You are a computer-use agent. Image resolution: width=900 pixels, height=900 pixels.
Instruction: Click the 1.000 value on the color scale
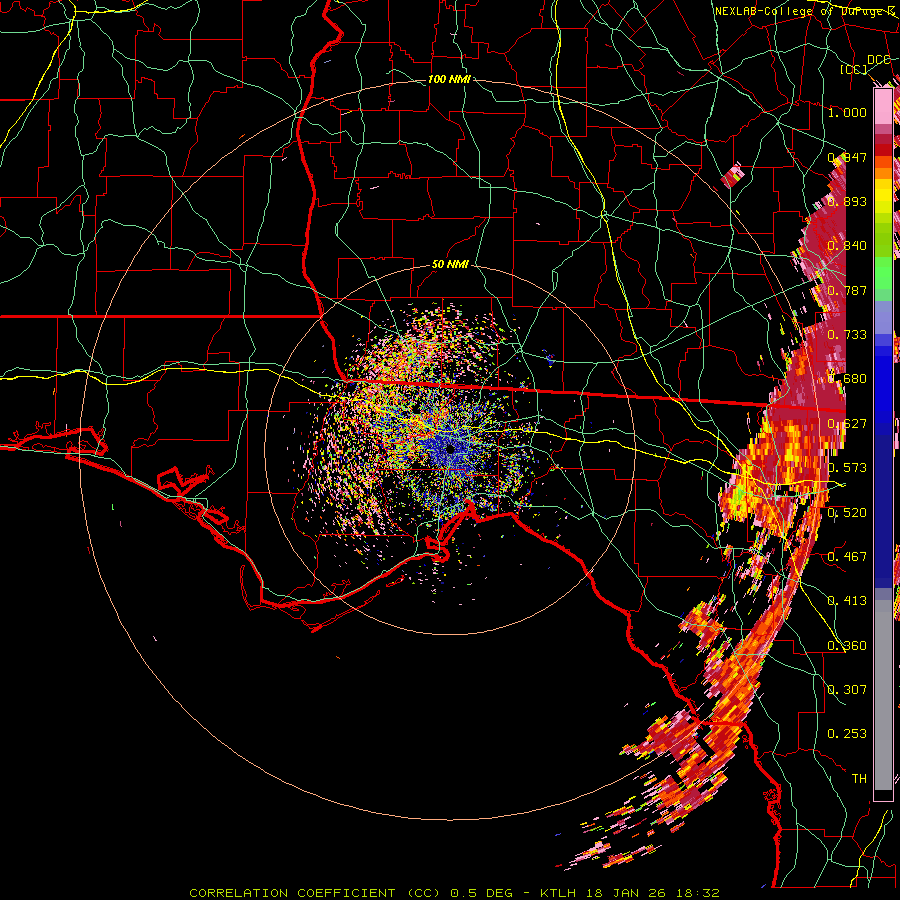pyautogui.click(x=847, y=112)
